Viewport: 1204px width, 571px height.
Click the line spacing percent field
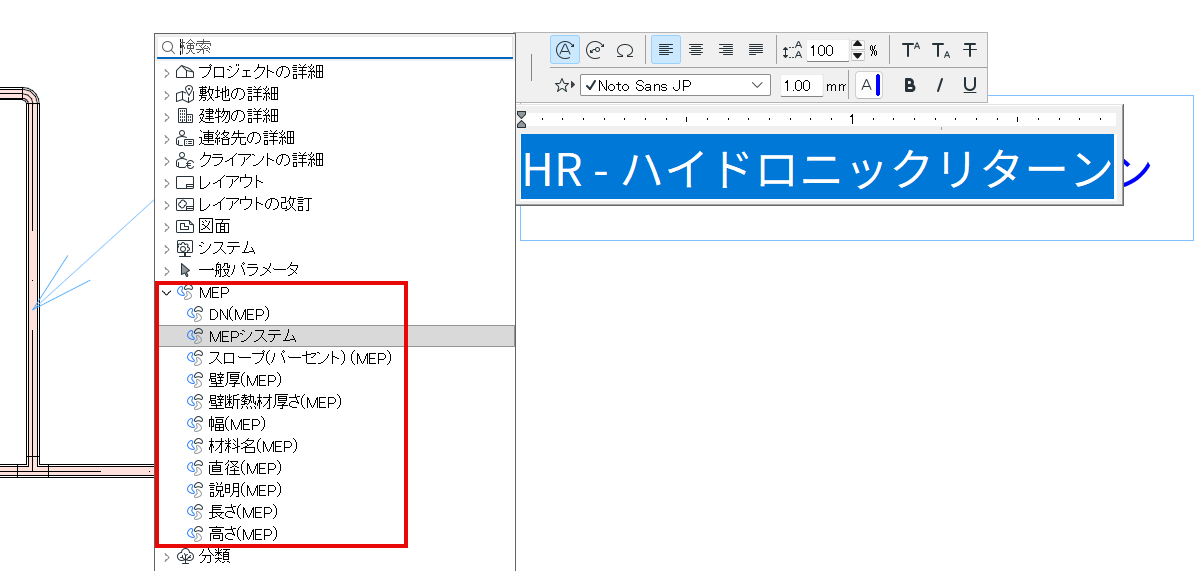827,50
